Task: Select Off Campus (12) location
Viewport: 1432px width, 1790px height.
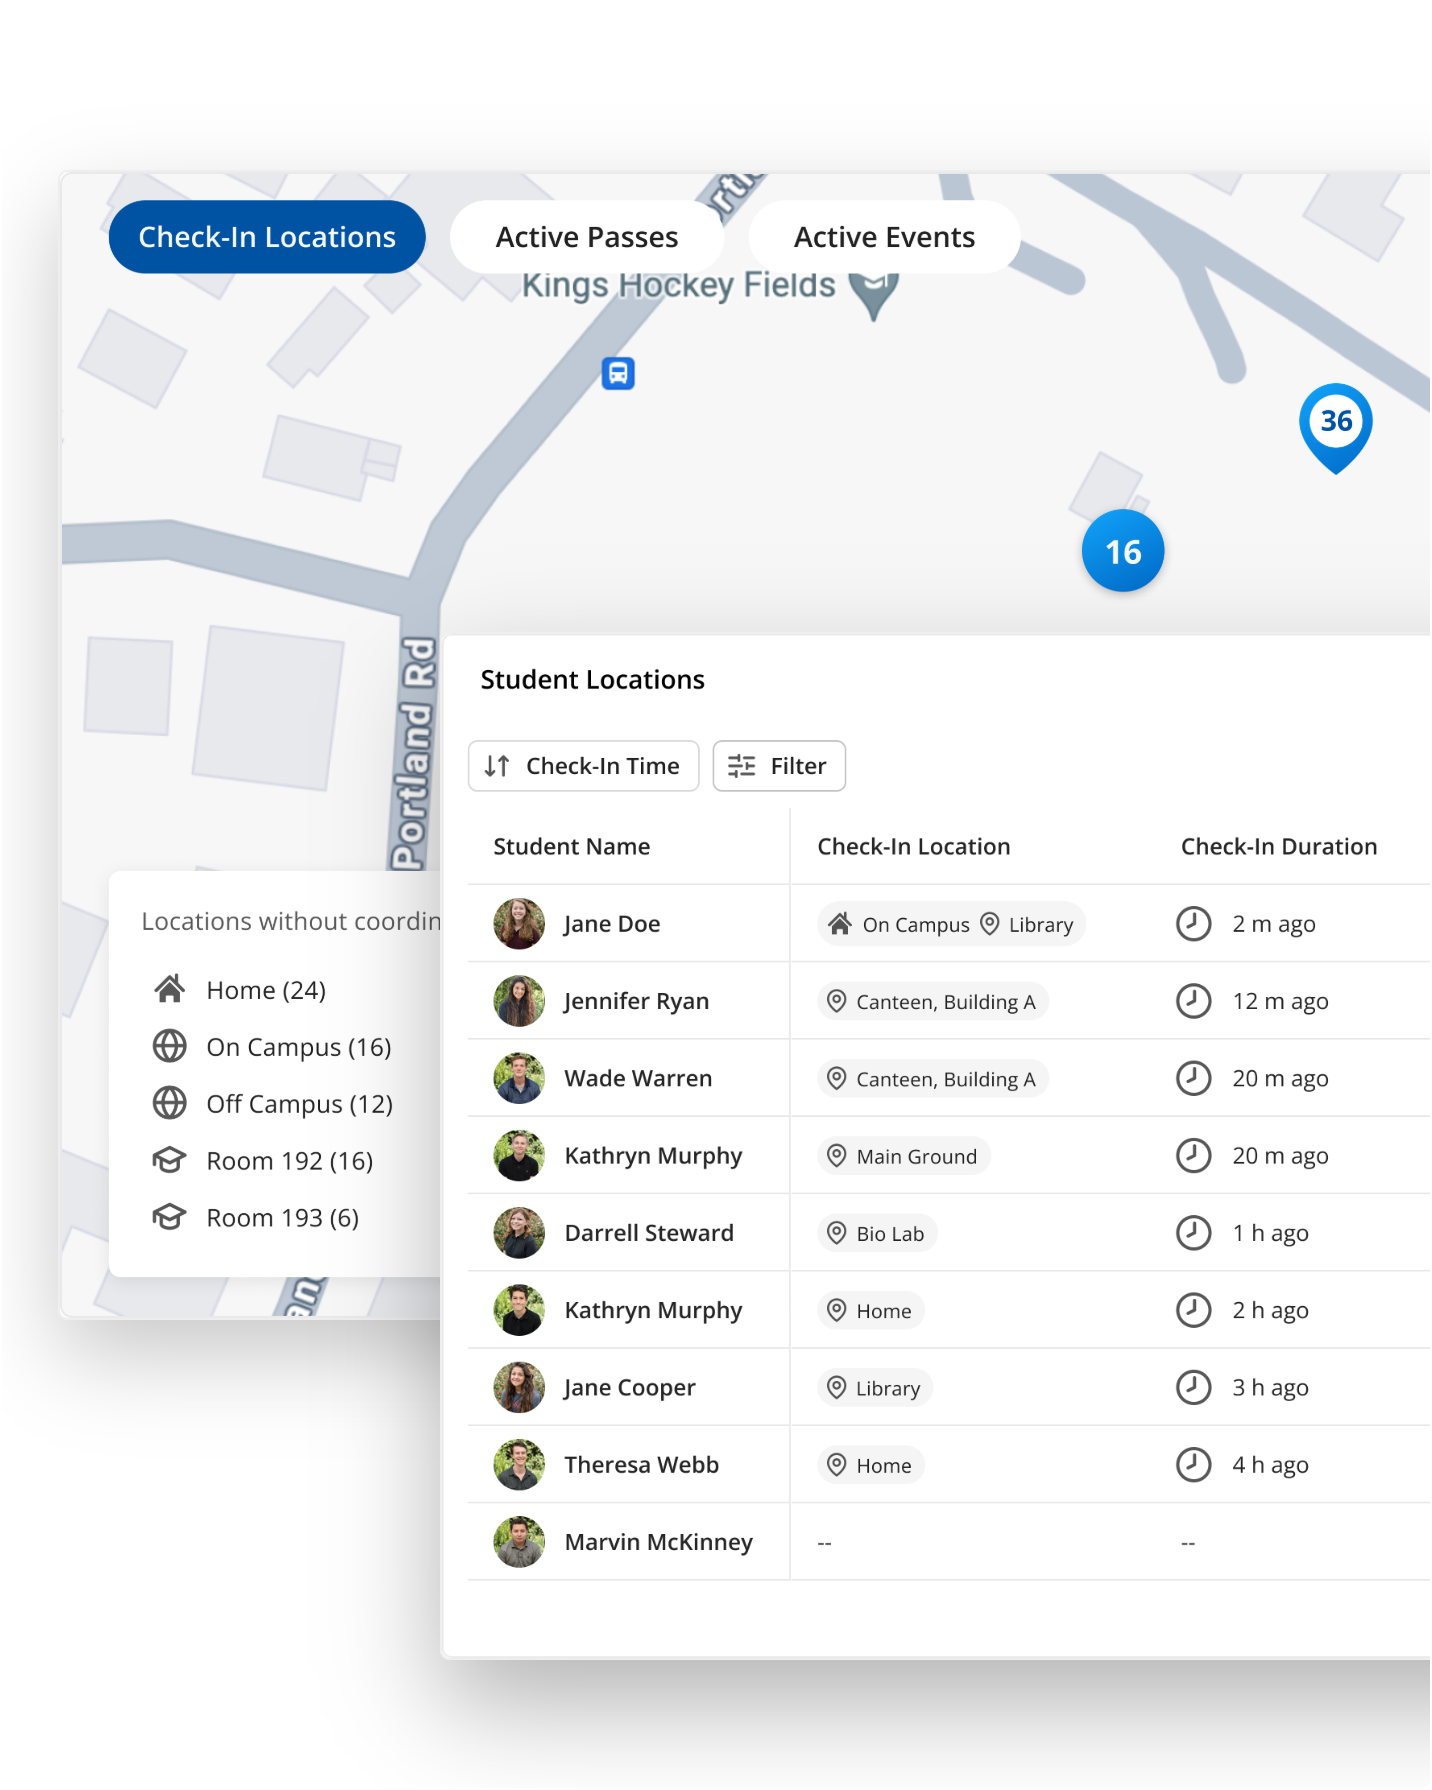Action: (x=299, y=1104)
